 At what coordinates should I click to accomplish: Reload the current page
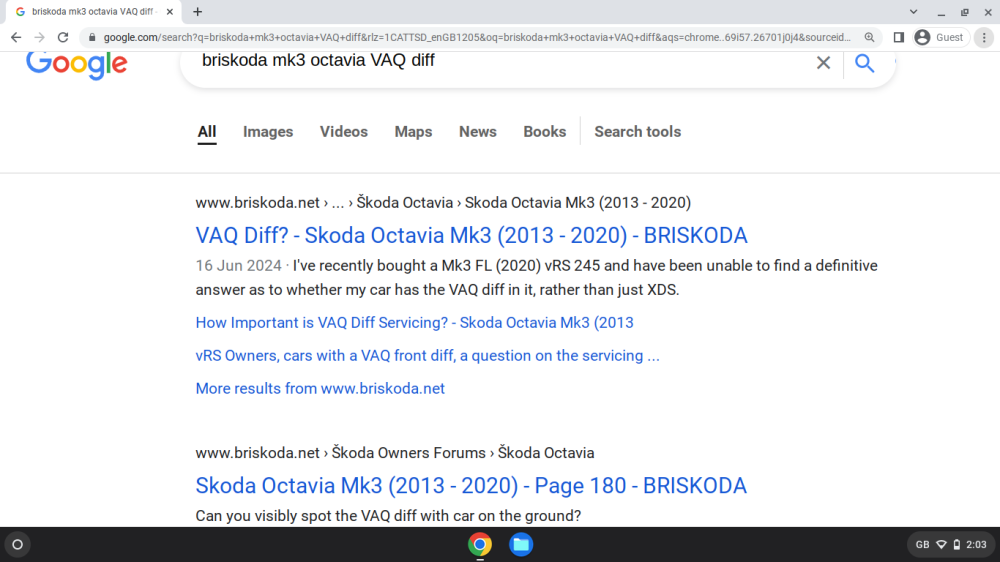[62, 38]
